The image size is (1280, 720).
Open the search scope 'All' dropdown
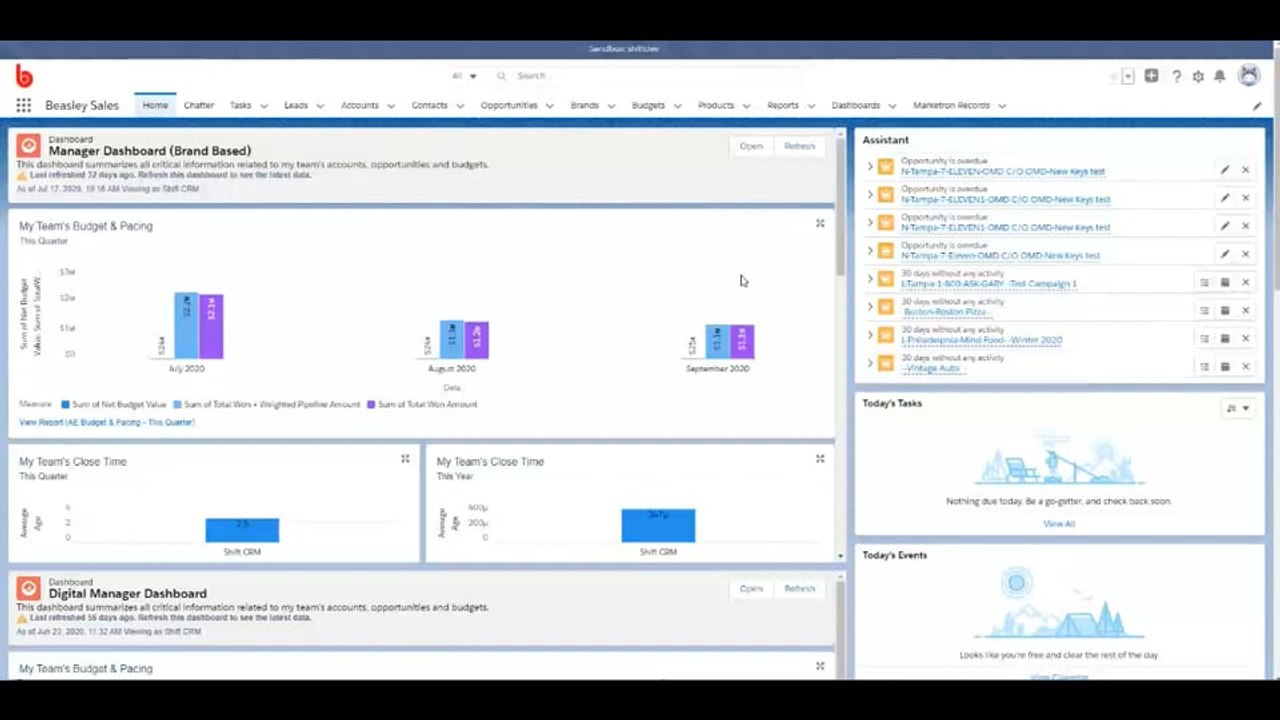[x=464, y=76]
